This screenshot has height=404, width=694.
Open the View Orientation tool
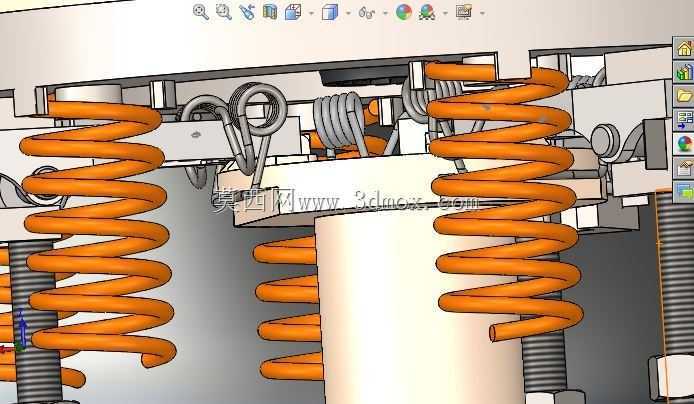tap(293, 12)
